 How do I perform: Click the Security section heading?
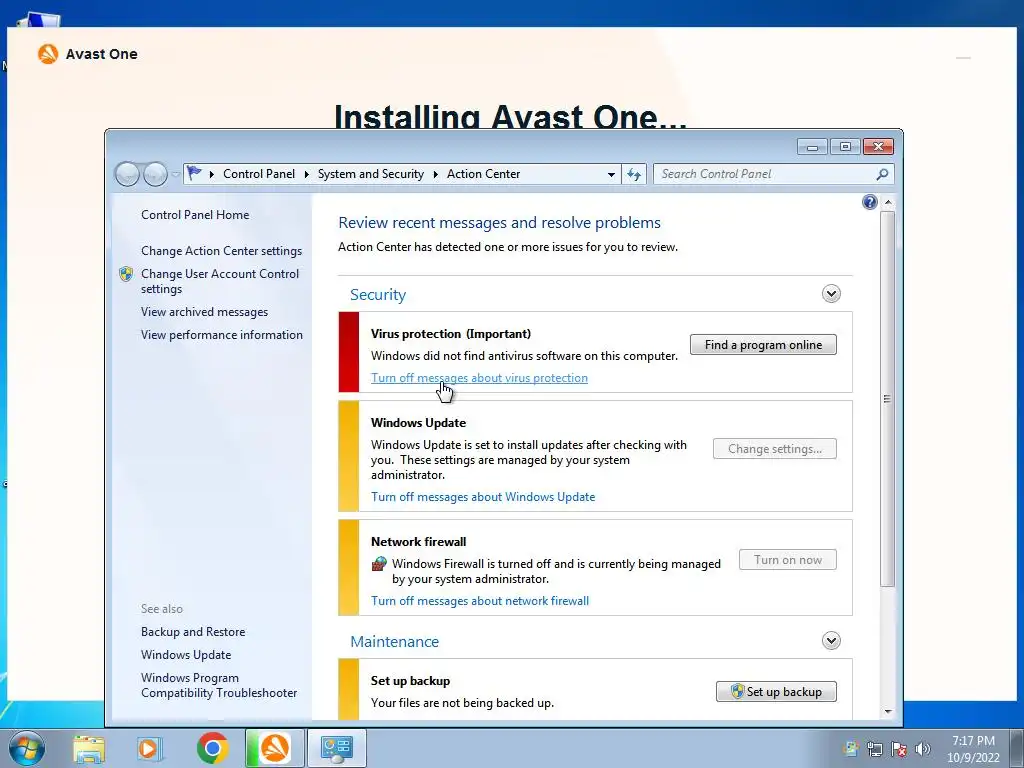pyautogui.click(x=377, y=295)
